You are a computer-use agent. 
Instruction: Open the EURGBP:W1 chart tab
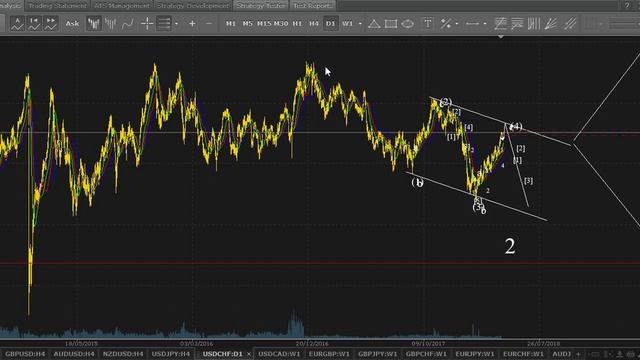(x=329, y=354)
